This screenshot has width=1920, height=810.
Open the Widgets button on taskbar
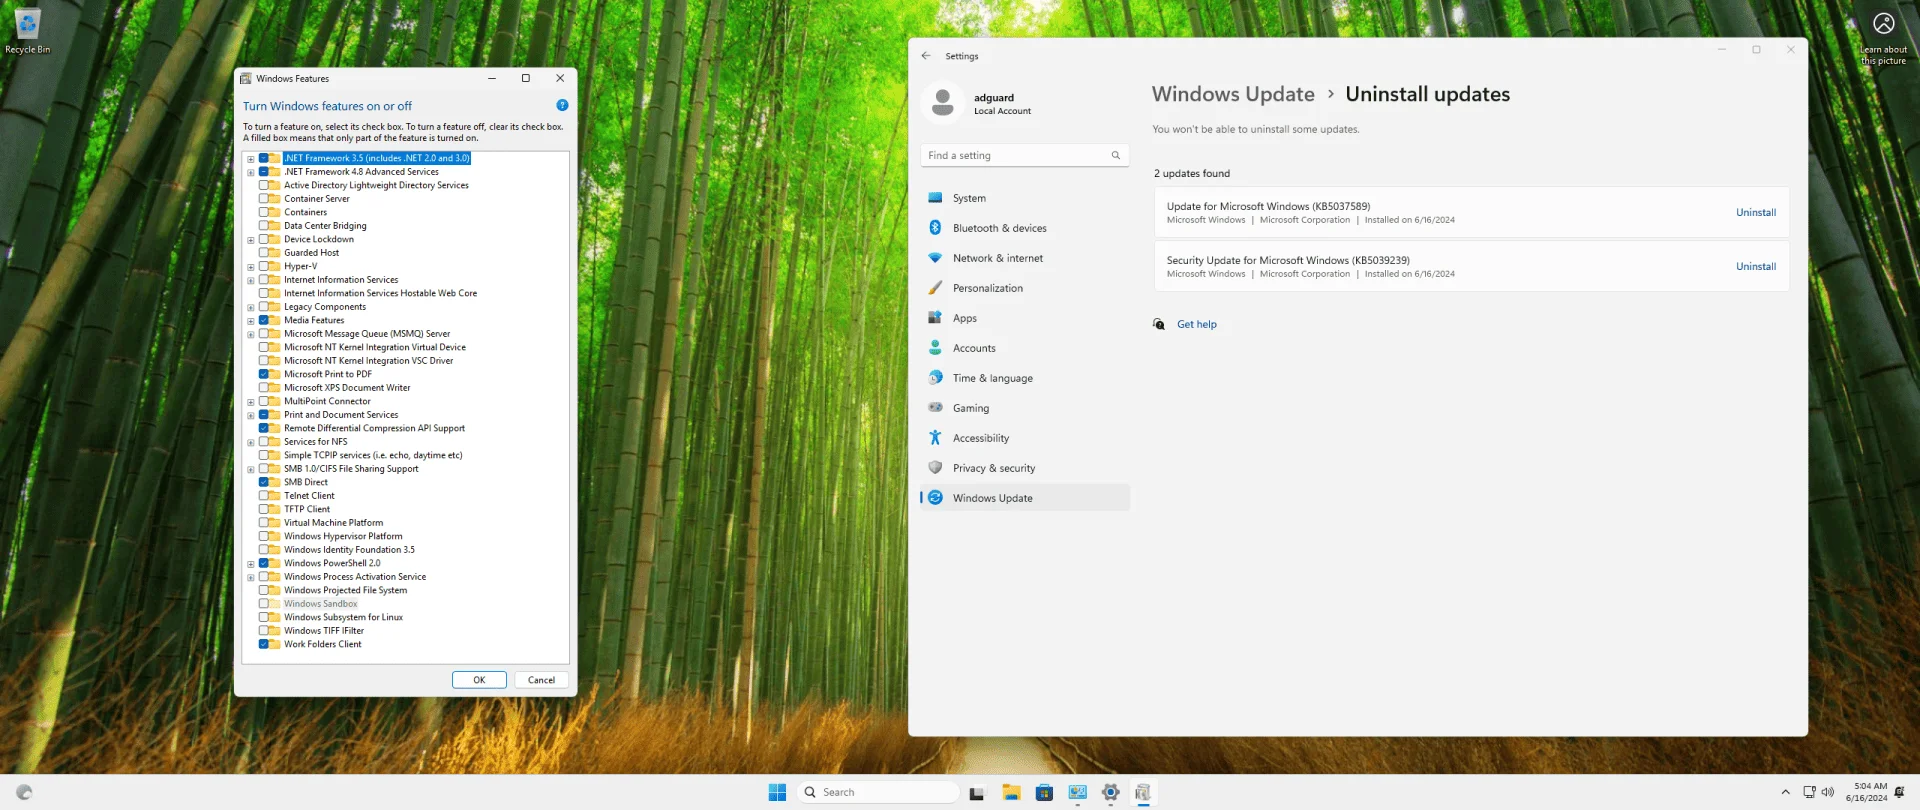point(24,792)
